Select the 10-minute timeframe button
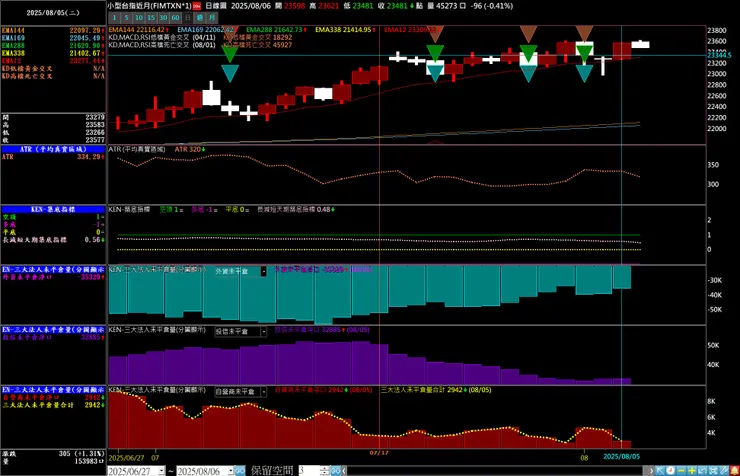Image resolution: width=740 pixels, height=476 pixels. [139, 17]
